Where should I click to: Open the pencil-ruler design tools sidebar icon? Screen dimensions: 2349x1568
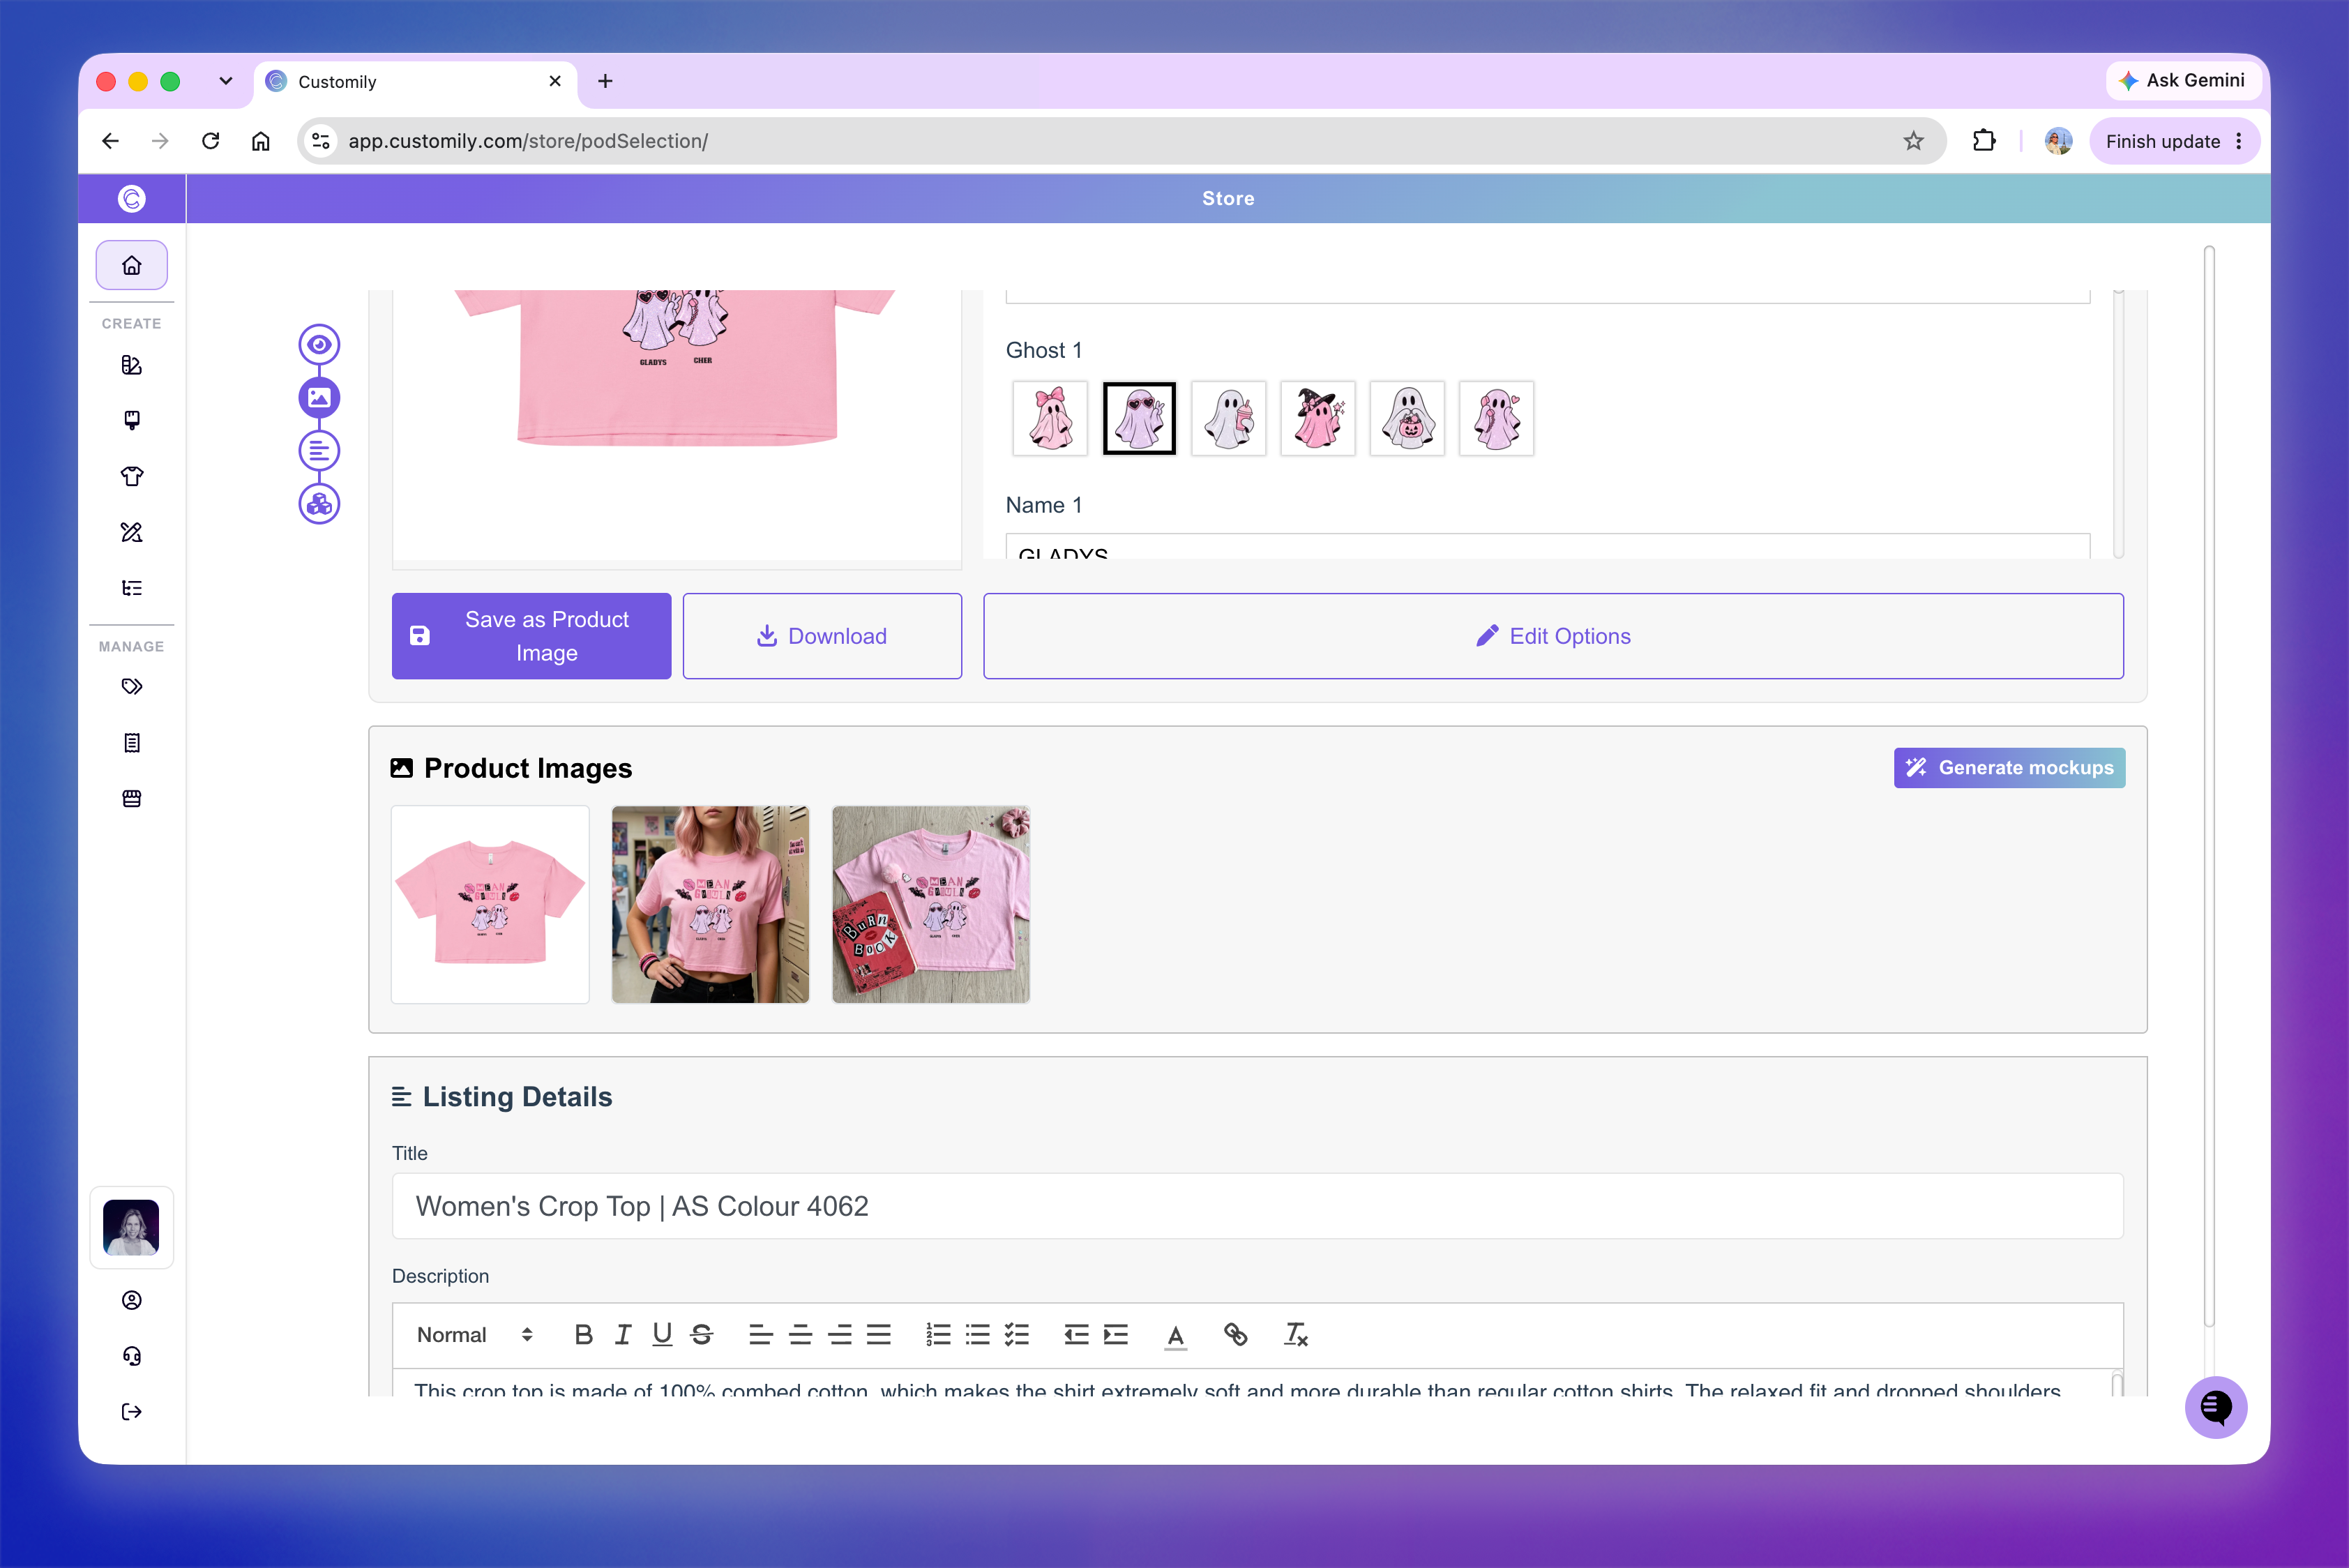(131, 532)
